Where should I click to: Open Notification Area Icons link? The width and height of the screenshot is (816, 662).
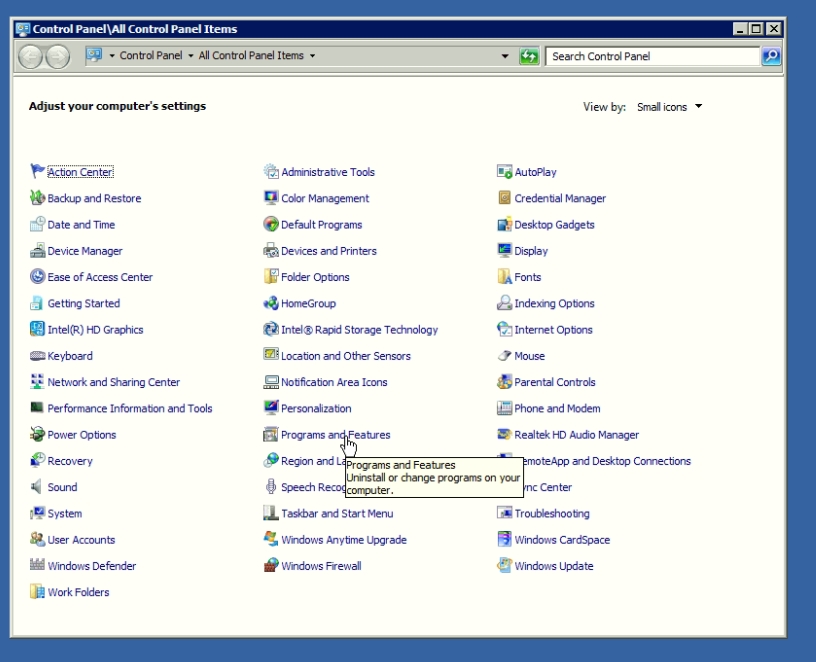point(334,382)
